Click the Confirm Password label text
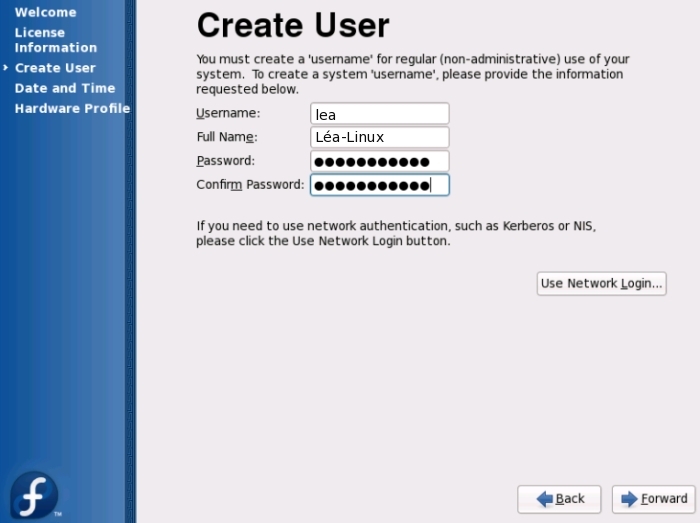The image size is (700, 523). click(250, 185)
